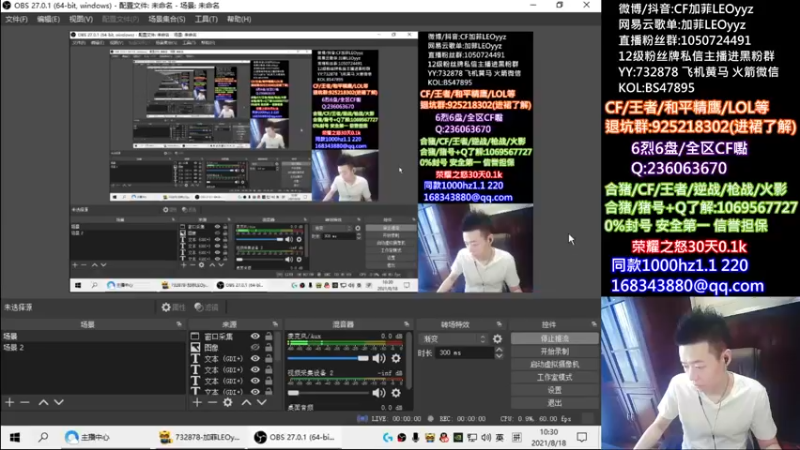The height and width of the screenshot is (450, 800).
Task: Open source properties gear under sources list
Action: click(x=228, y=403)
